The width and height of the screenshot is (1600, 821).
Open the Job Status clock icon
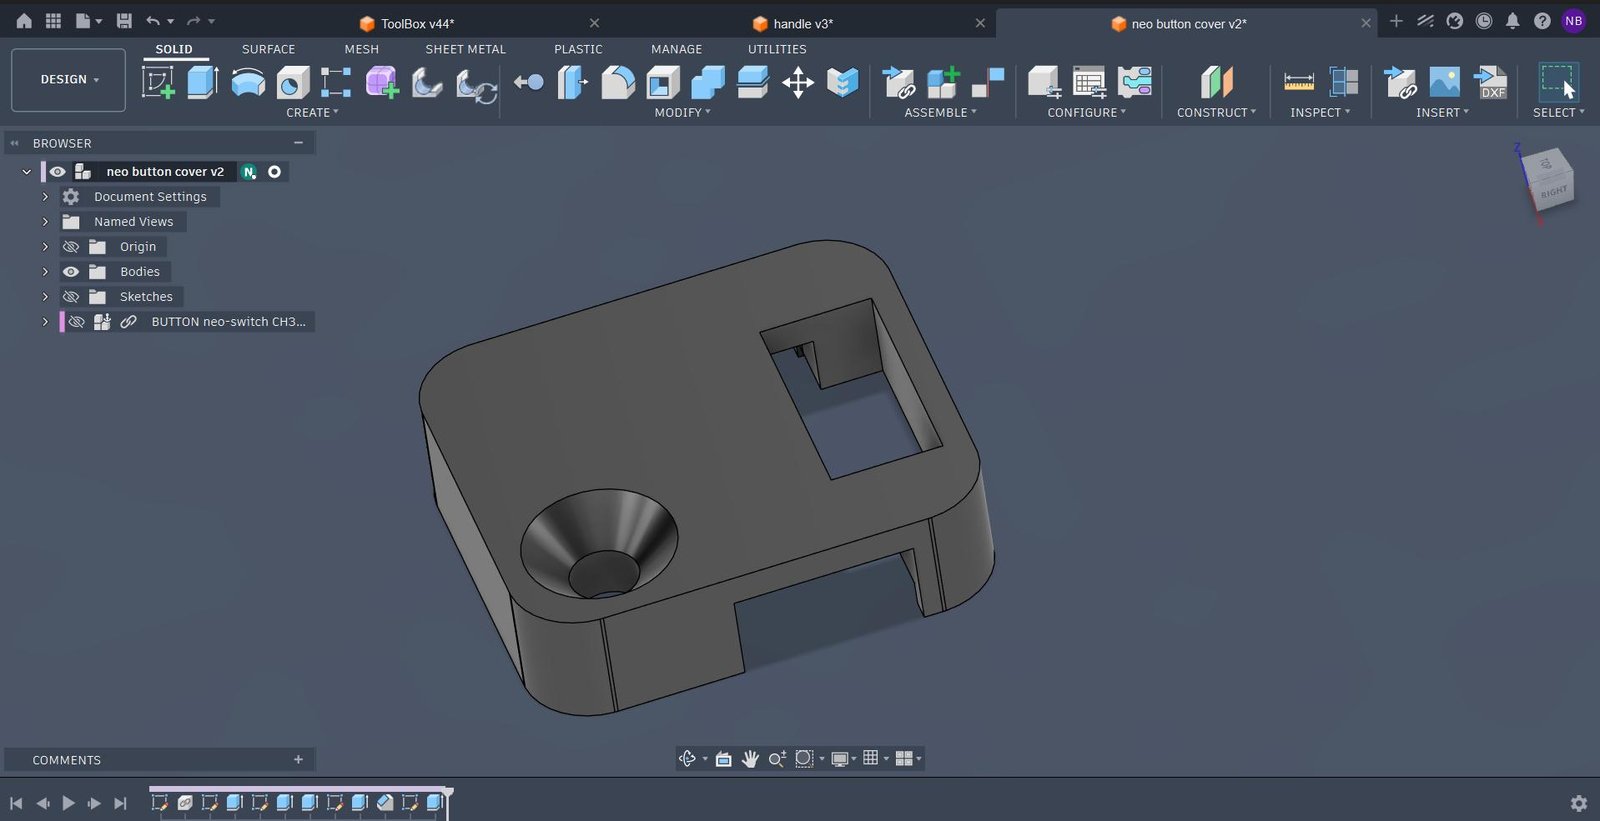[x=1484, y=21]
